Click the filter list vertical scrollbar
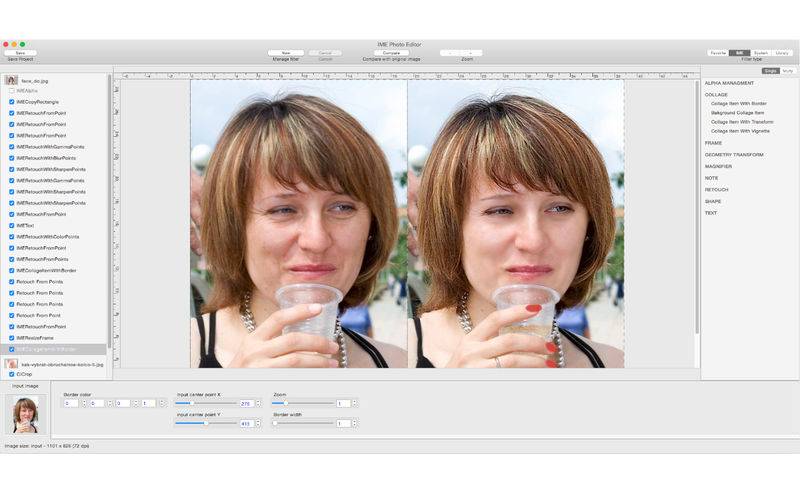Screen dimensions: 800x500 click(109, 210)
